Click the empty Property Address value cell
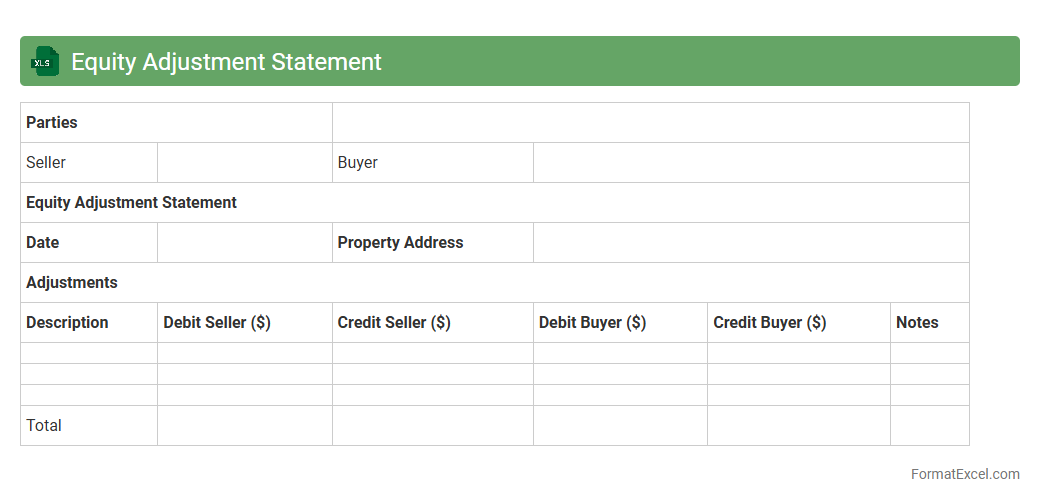This screenshot has height=503, width=1040. point(750,242)
